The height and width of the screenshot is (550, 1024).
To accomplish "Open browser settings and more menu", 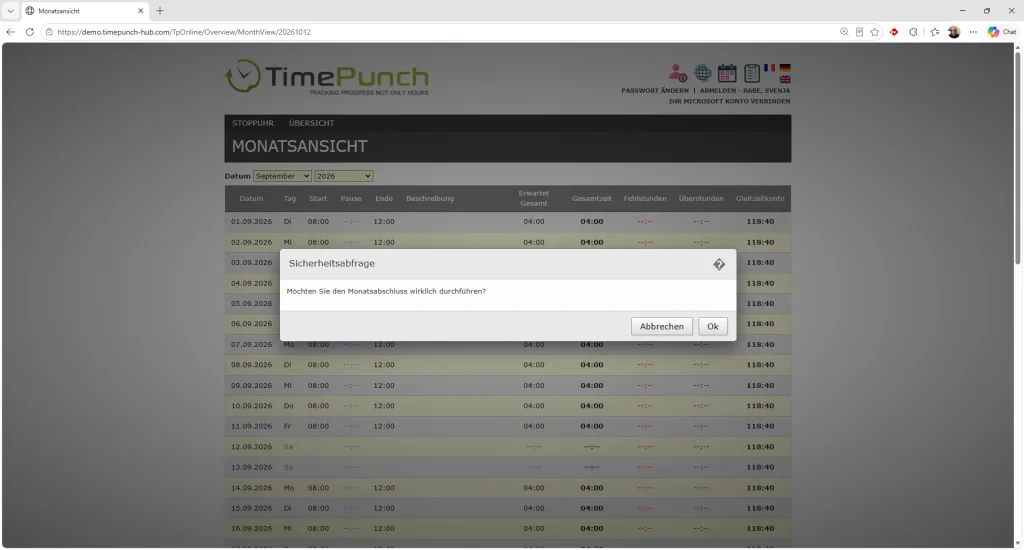I will [x=973, y=31].
